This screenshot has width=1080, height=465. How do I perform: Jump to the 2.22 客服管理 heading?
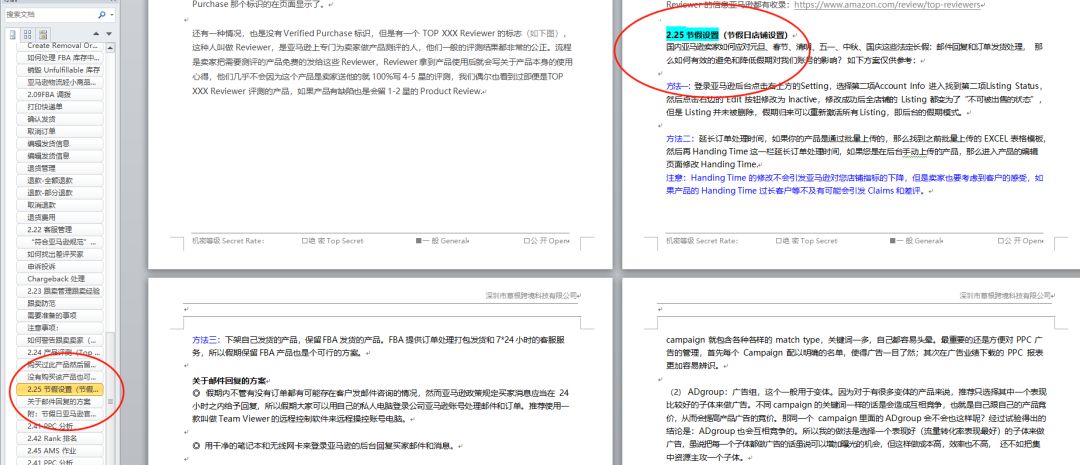point(61,229)
